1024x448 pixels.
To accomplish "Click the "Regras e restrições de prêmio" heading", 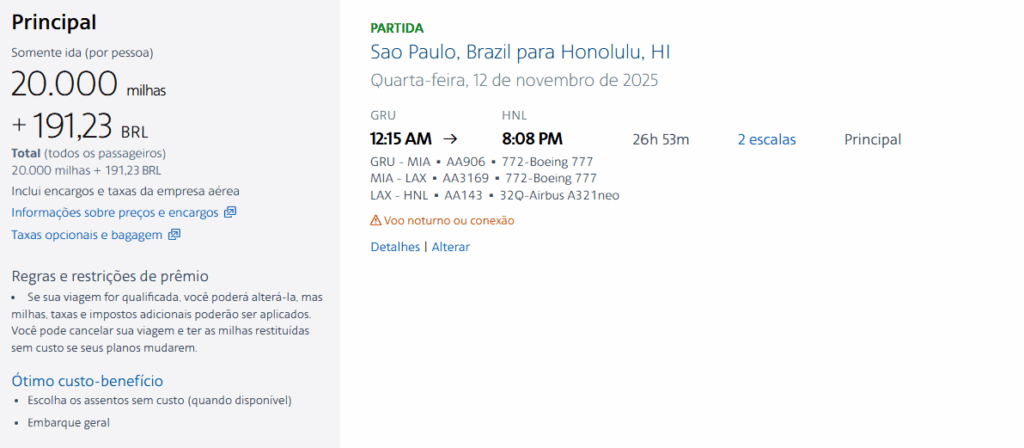I will (x=110, y=276).
